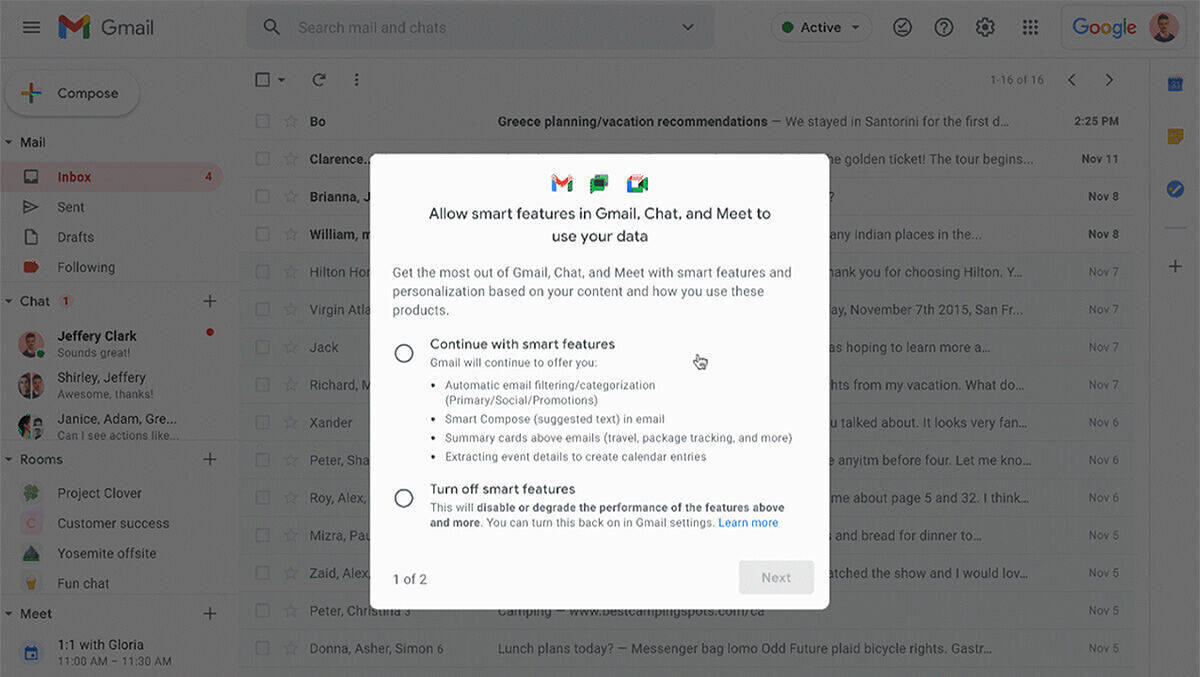Open the Shirley, Jeffery chat
1200x677 pixels.
111,385
